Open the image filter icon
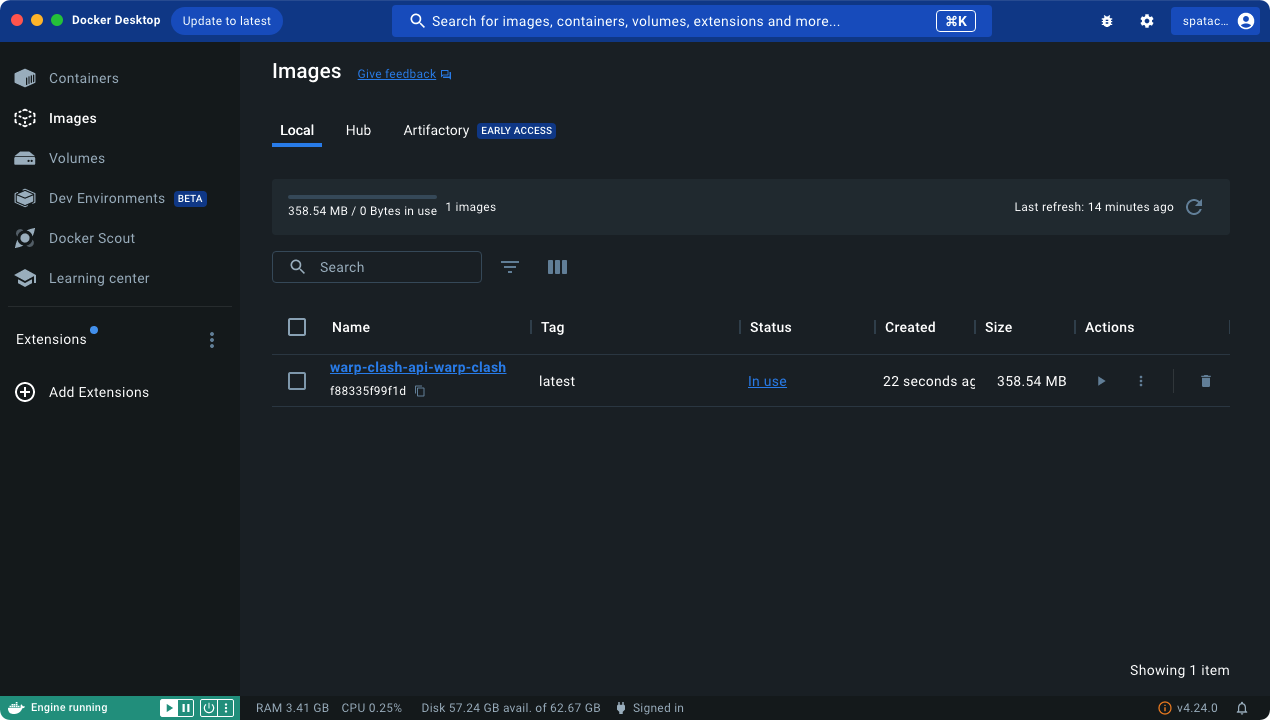The width and height of the screenshot is (1270, 720). click(510, 267)
